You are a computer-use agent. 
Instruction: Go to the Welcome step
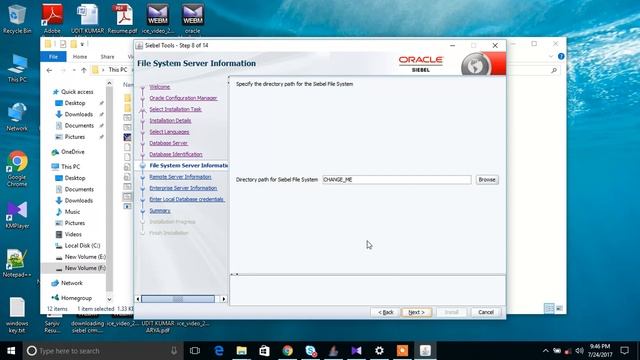click(160, 87)
